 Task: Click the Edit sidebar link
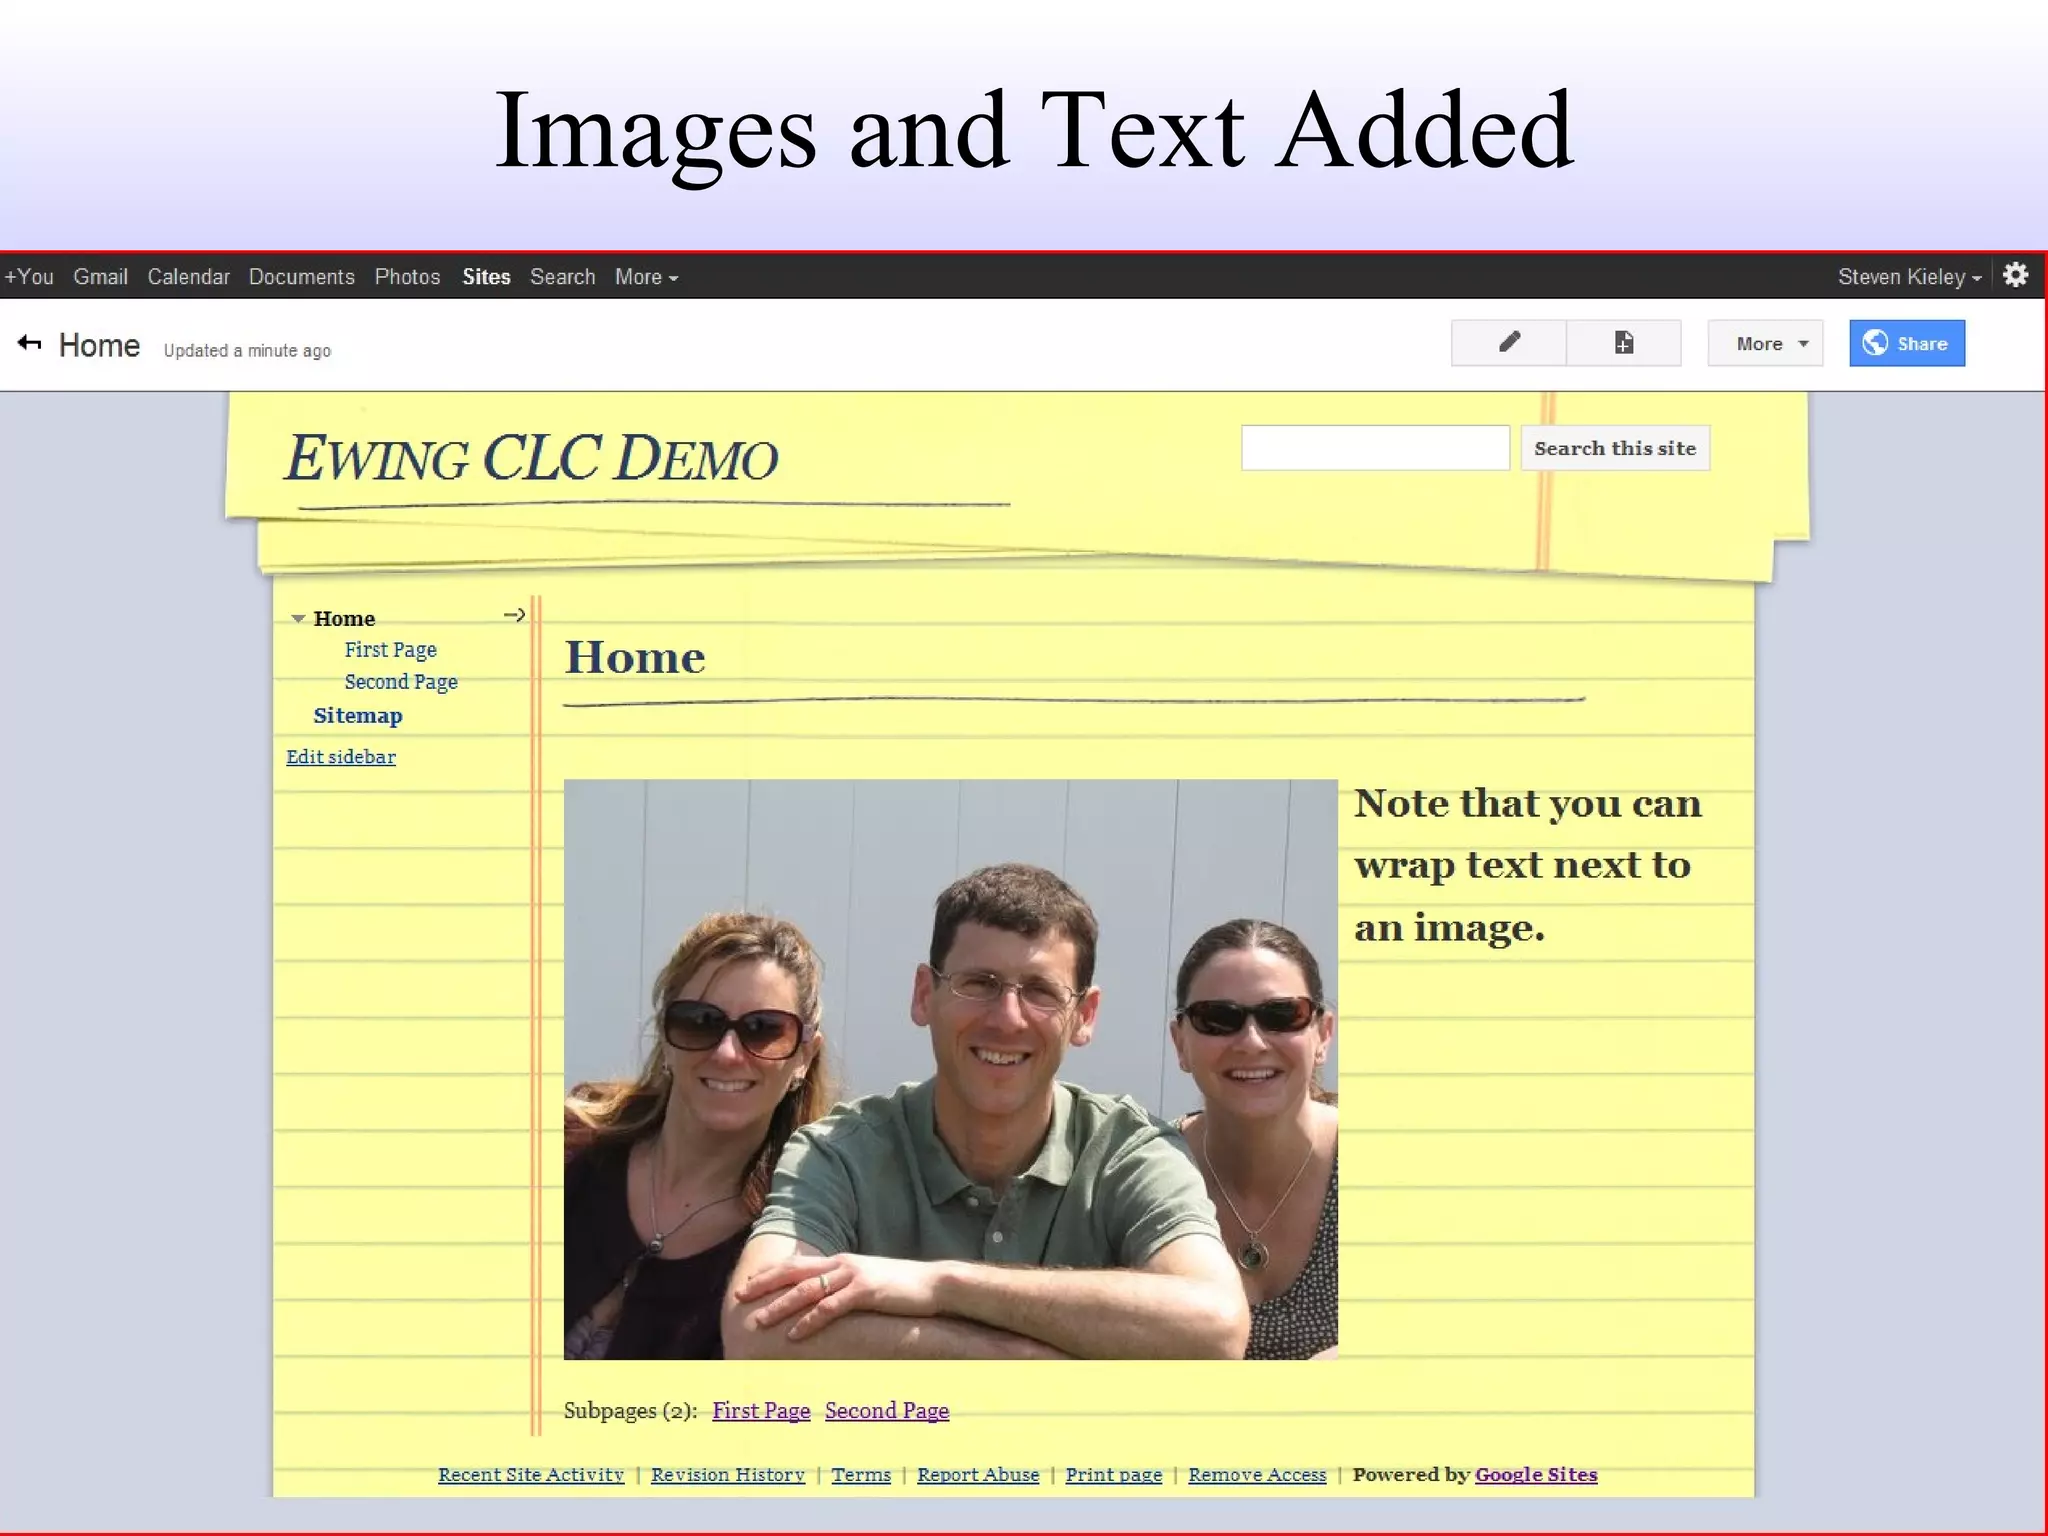tap(341, 757)
